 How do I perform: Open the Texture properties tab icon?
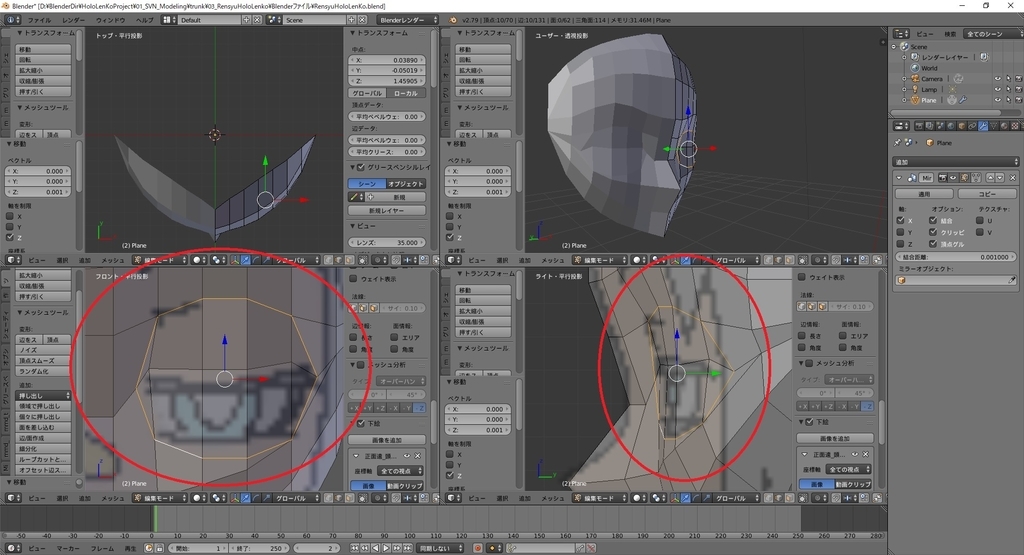tap(1014, 125)
